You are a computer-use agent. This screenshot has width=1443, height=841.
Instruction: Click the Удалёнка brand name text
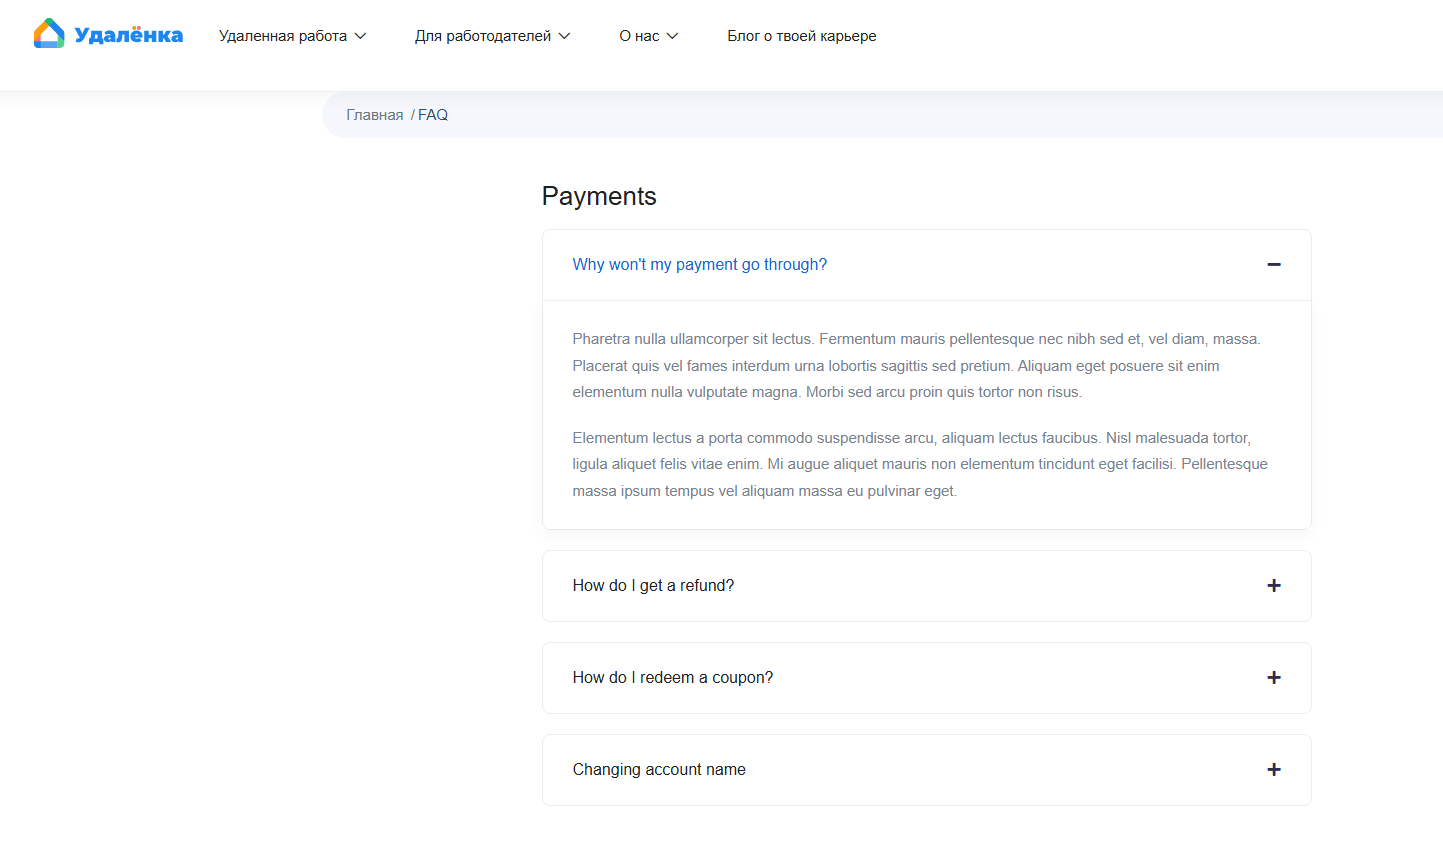click(x=129, y=35)
